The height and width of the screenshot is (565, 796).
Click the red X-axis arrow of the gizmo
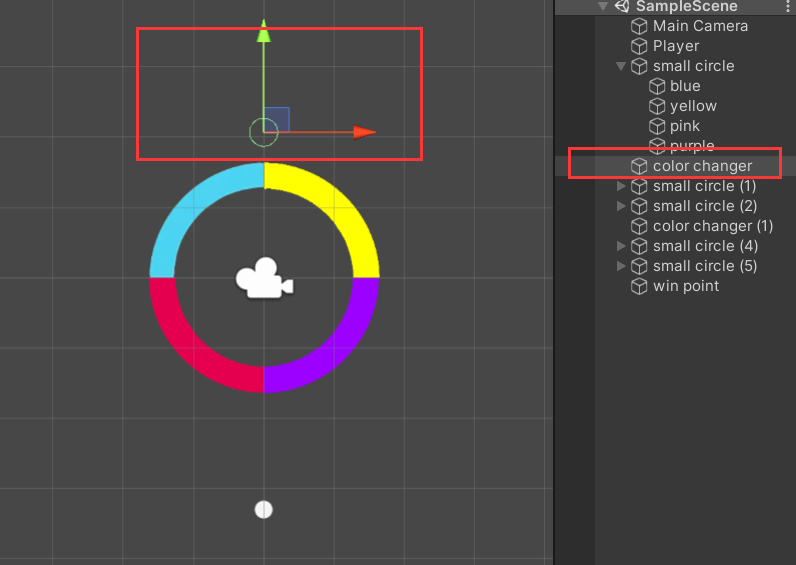click(364, 132)
